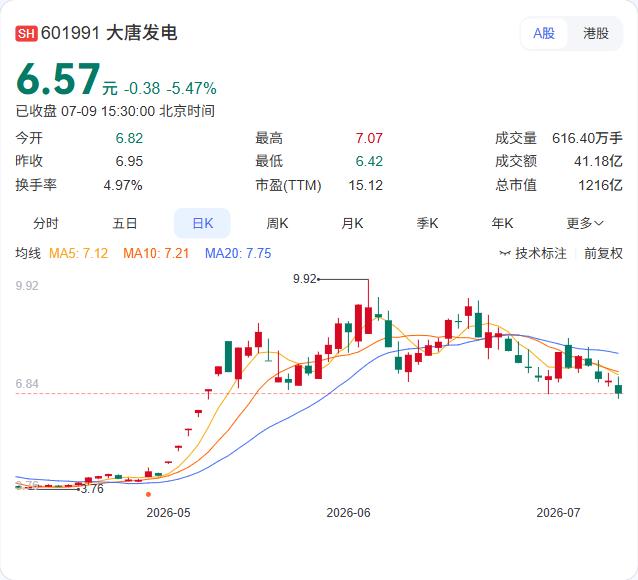Viewport: 638px width, 580px height.
Task: Select the 五日 chart tab
Action: [x=125, y=223]
